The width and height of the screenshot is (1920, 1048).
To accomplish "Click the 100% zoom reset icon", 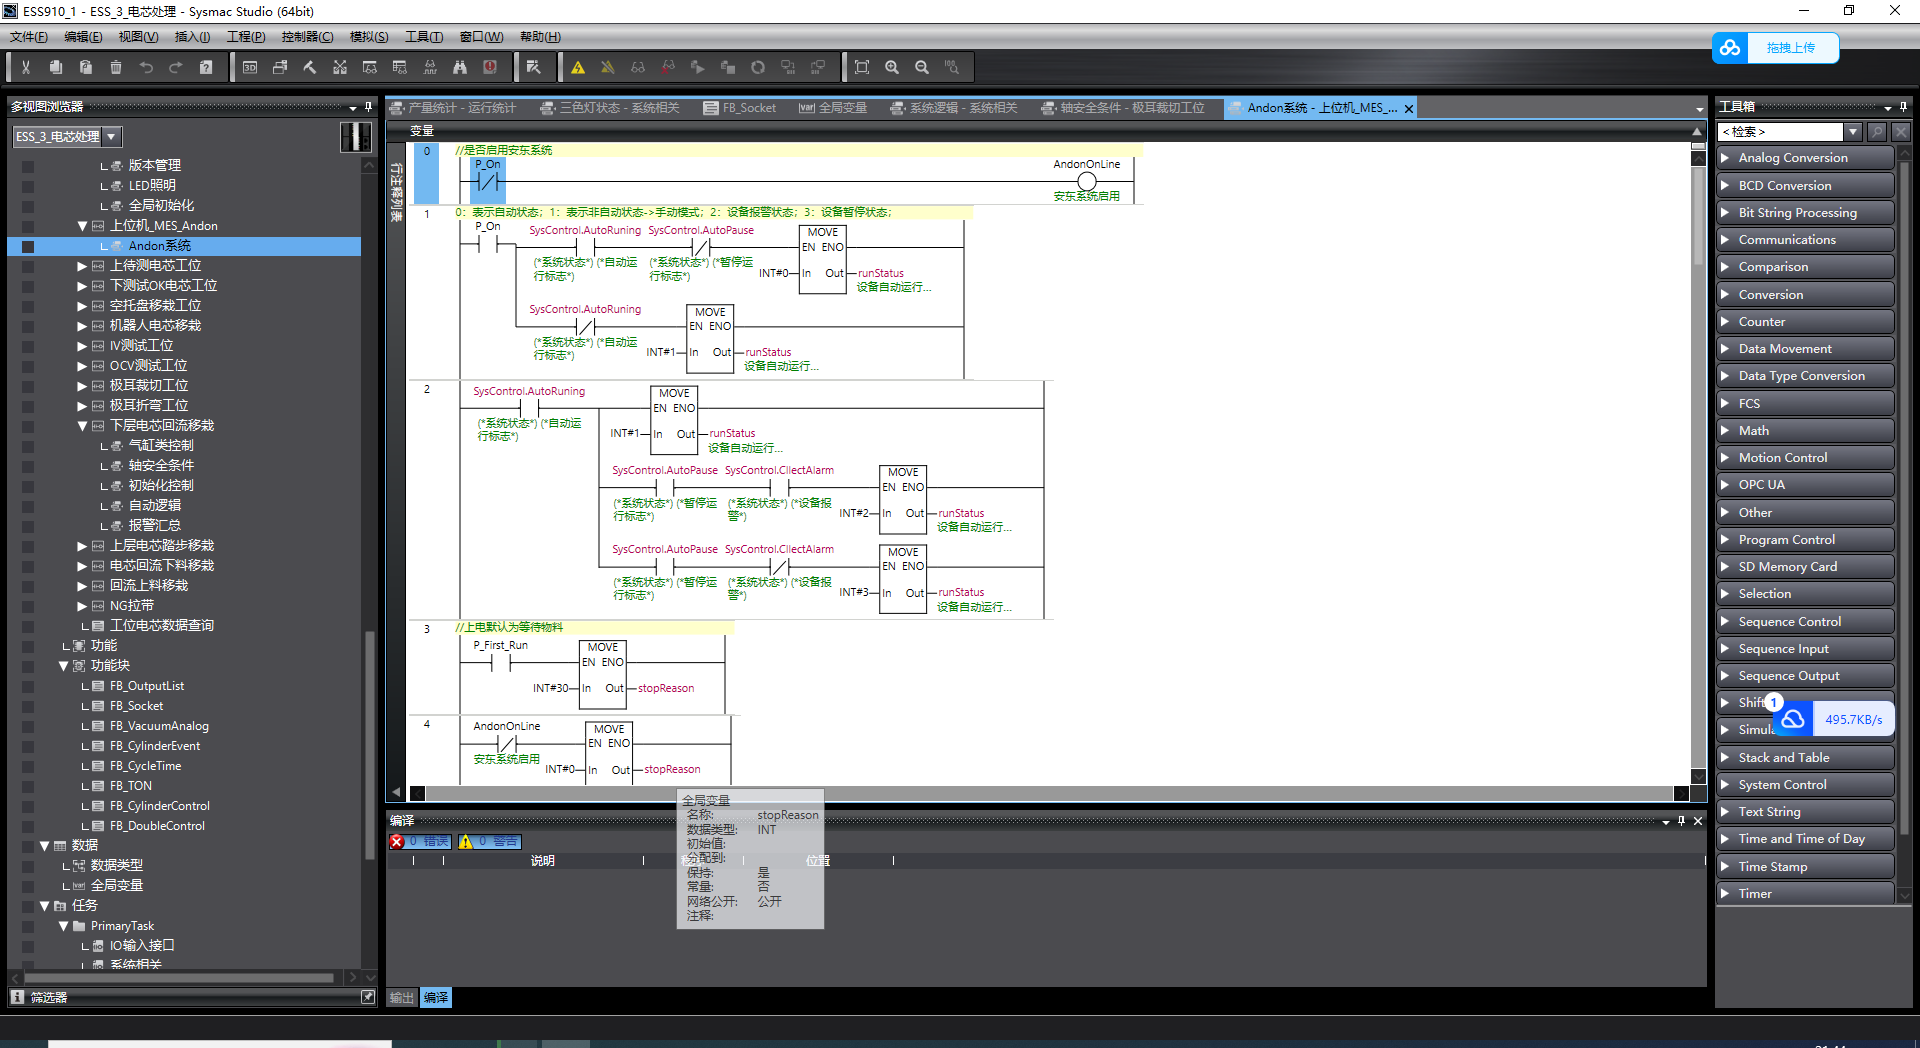I will tap(952, 67).
